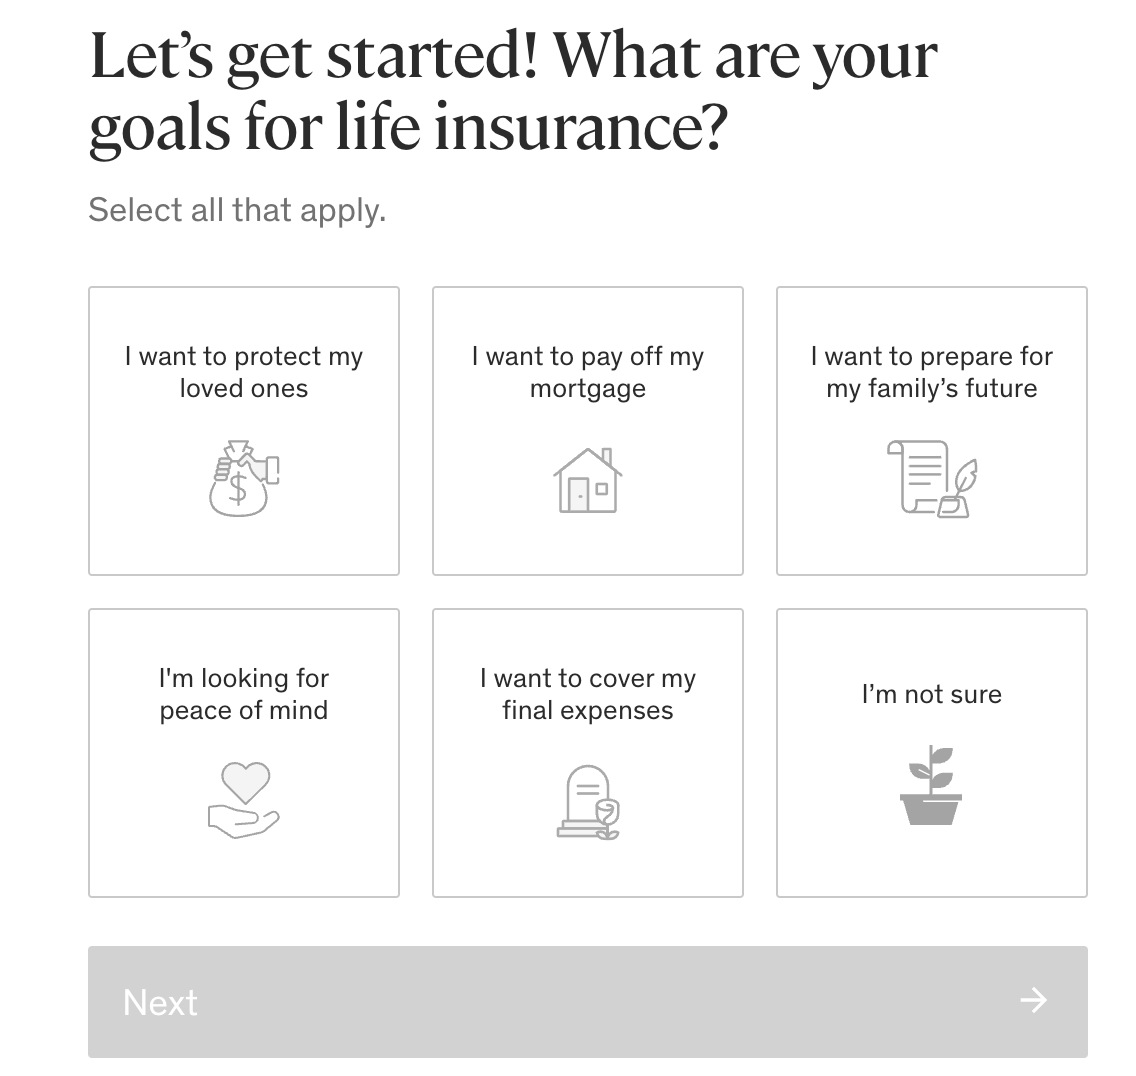This screenshot has height=1076, width=1136.
Task: Toggle the peace of mind goal card
Action: (x=244, y=753)
